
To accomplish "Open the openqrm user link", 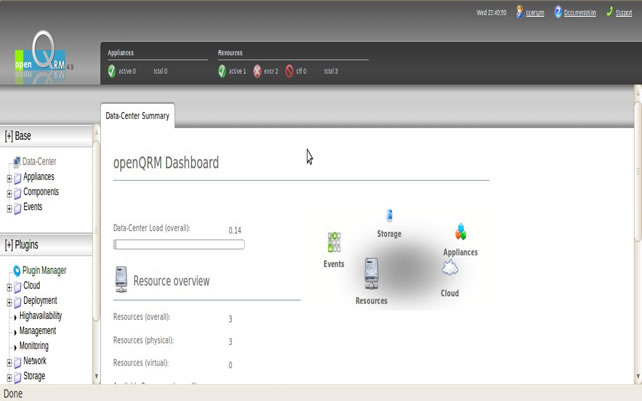I will 535,13.
